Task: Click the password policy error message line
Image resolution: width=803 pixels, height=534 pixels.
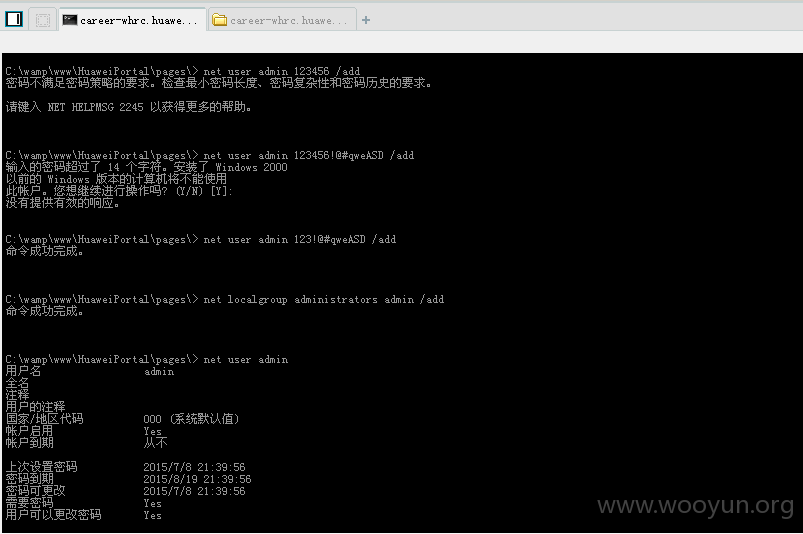Action: pyautogui.click(x=219, y=83)
